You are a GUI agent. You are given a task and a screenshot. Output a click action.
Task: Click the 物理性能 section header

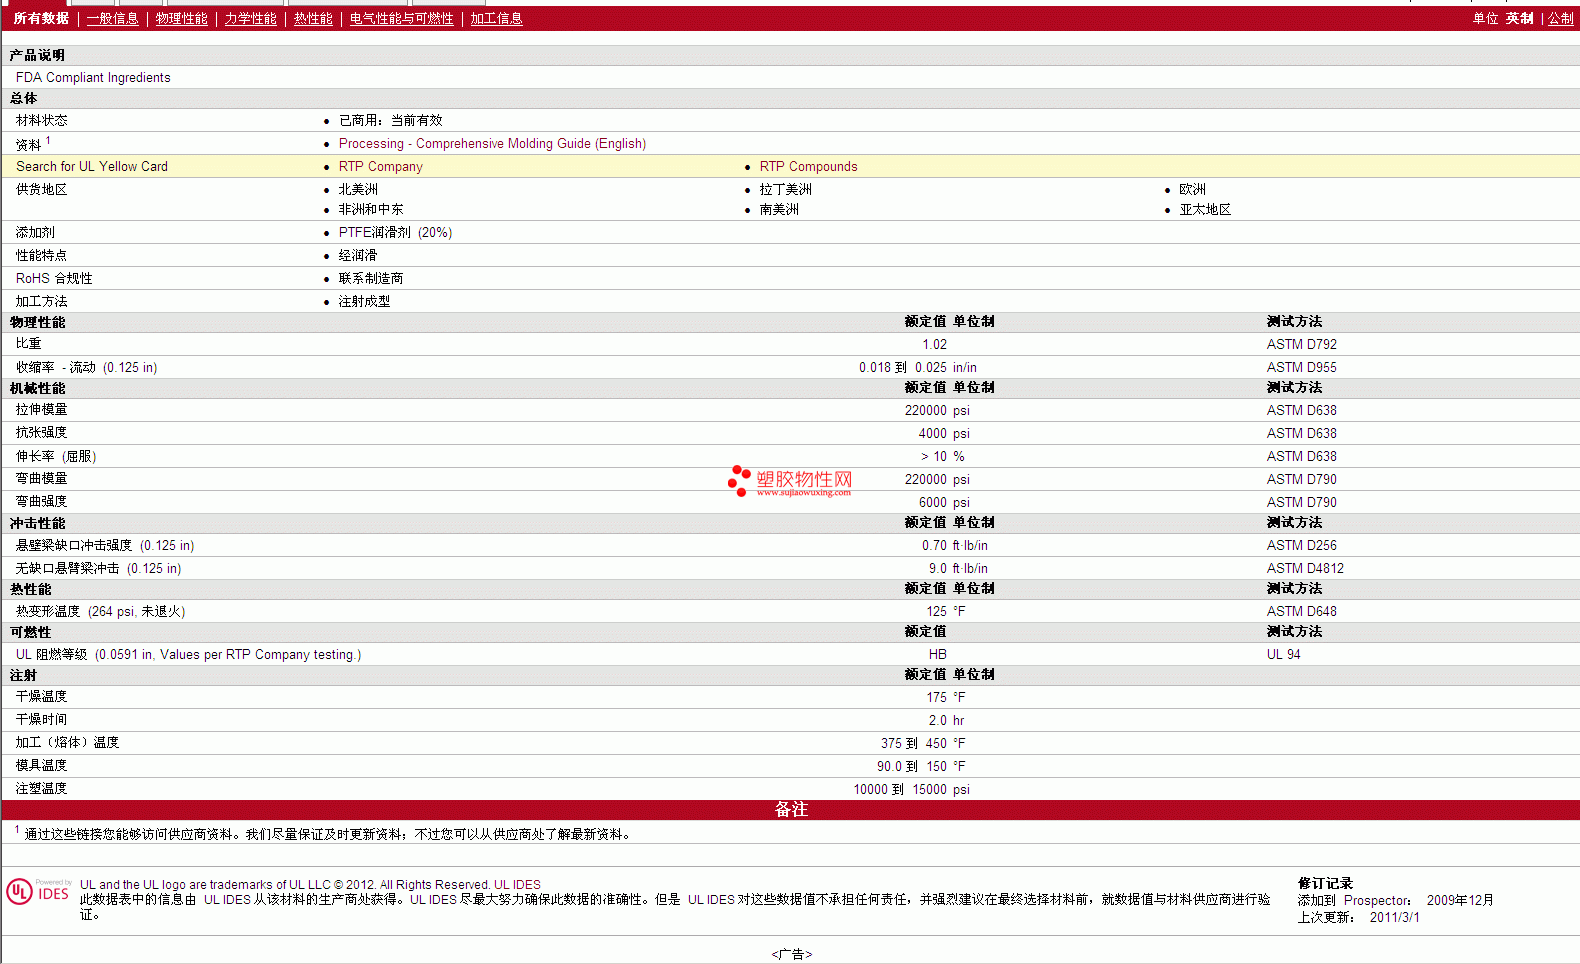pos(37,323)
